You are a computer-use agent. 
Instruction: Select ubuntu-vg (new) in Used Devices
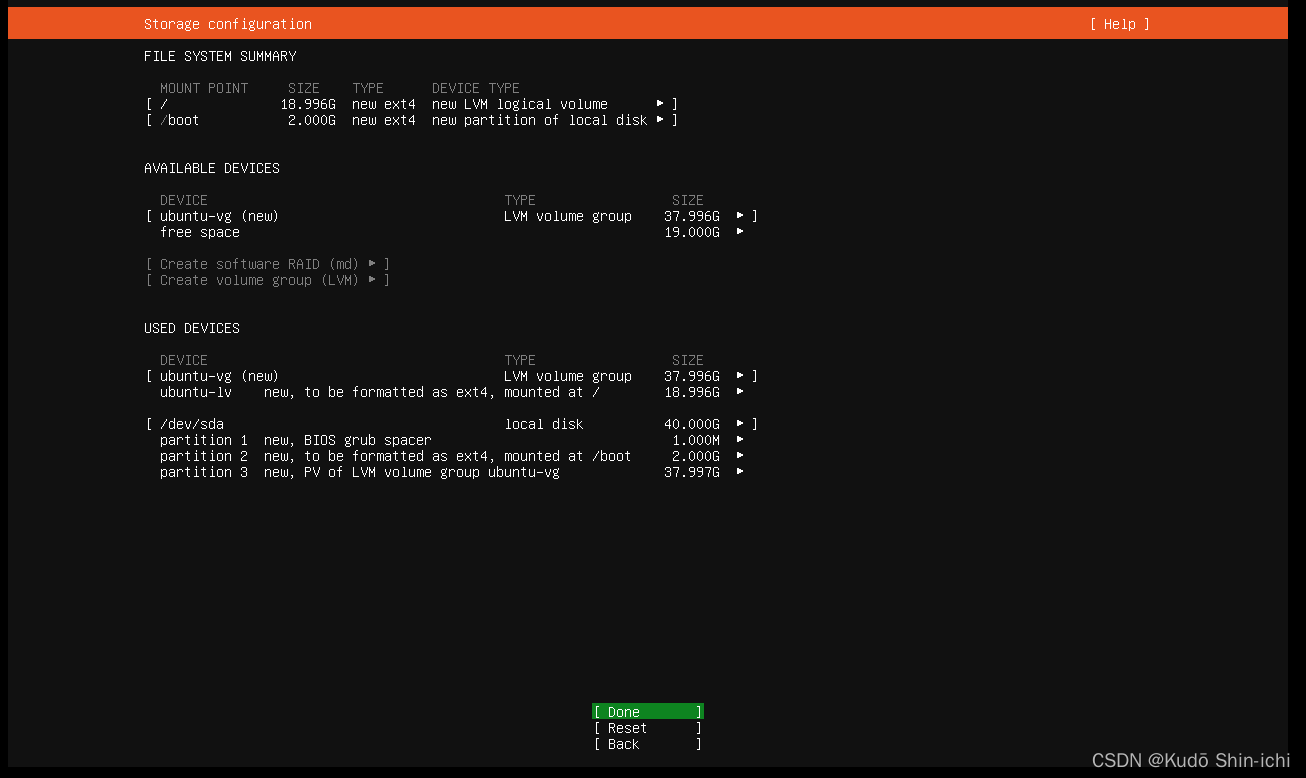tap(452, 376)
